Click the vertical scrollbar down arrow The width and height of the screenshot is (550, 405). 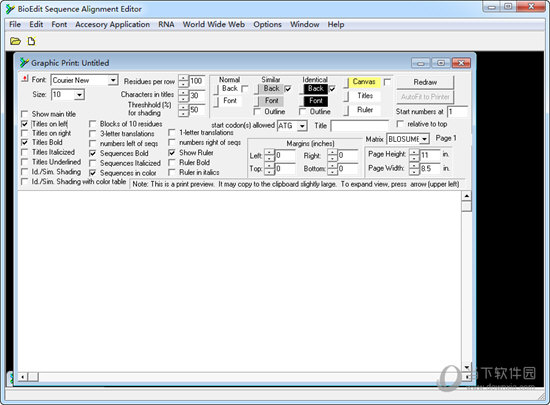pos(467,367)
